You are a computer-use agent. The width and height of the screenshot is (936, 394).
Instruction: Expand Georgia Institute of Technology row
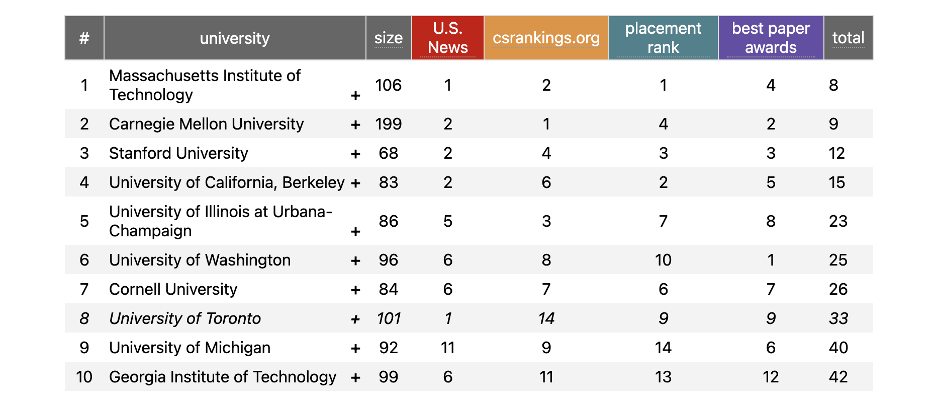355,377
